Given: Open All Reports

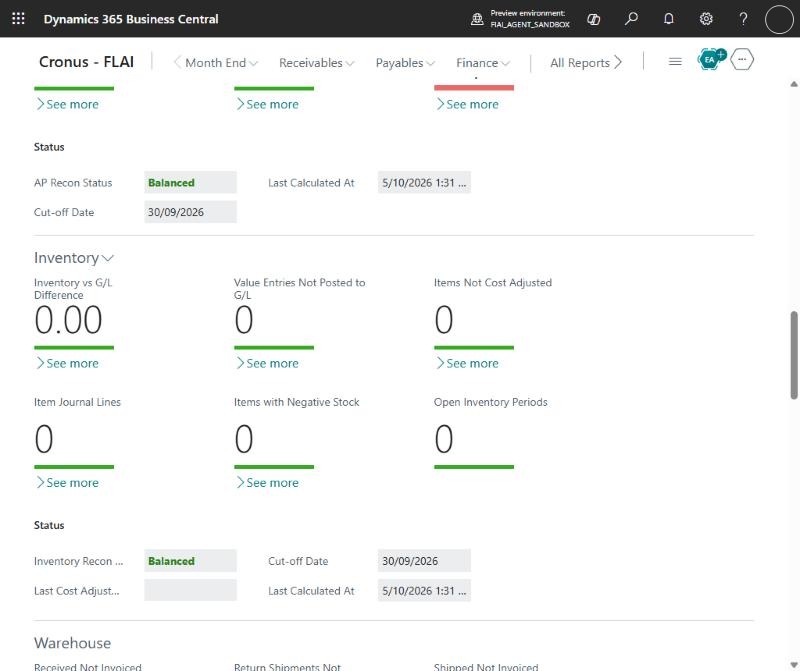Looking at the screenshot, I should tap(586, 63).
